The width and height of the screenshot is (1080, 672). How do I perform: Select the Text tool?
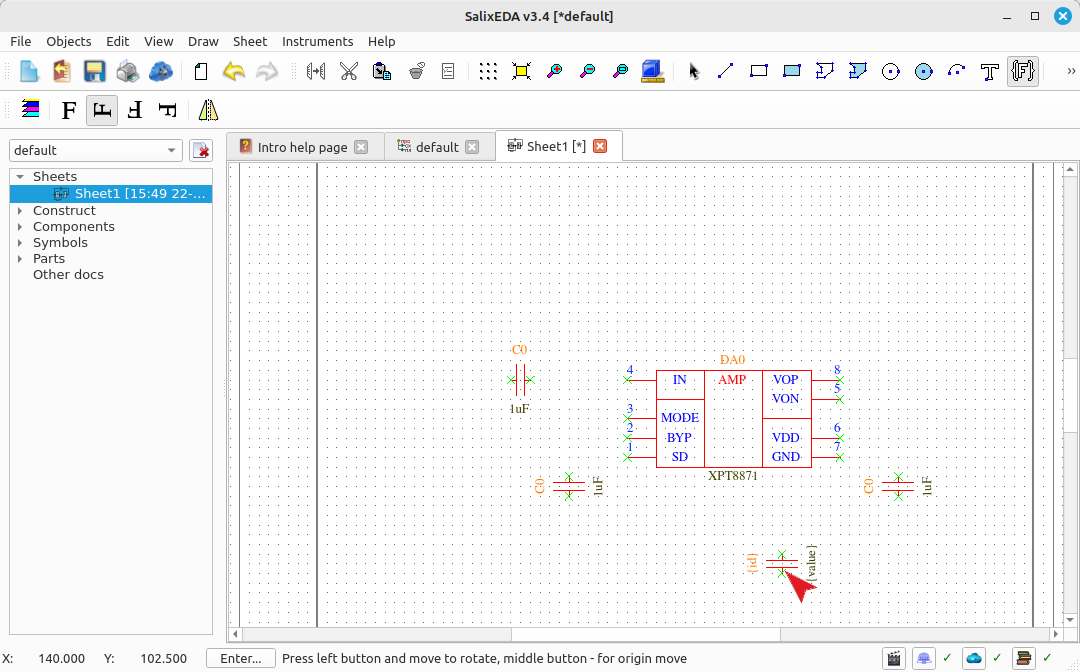click(990, 71)
